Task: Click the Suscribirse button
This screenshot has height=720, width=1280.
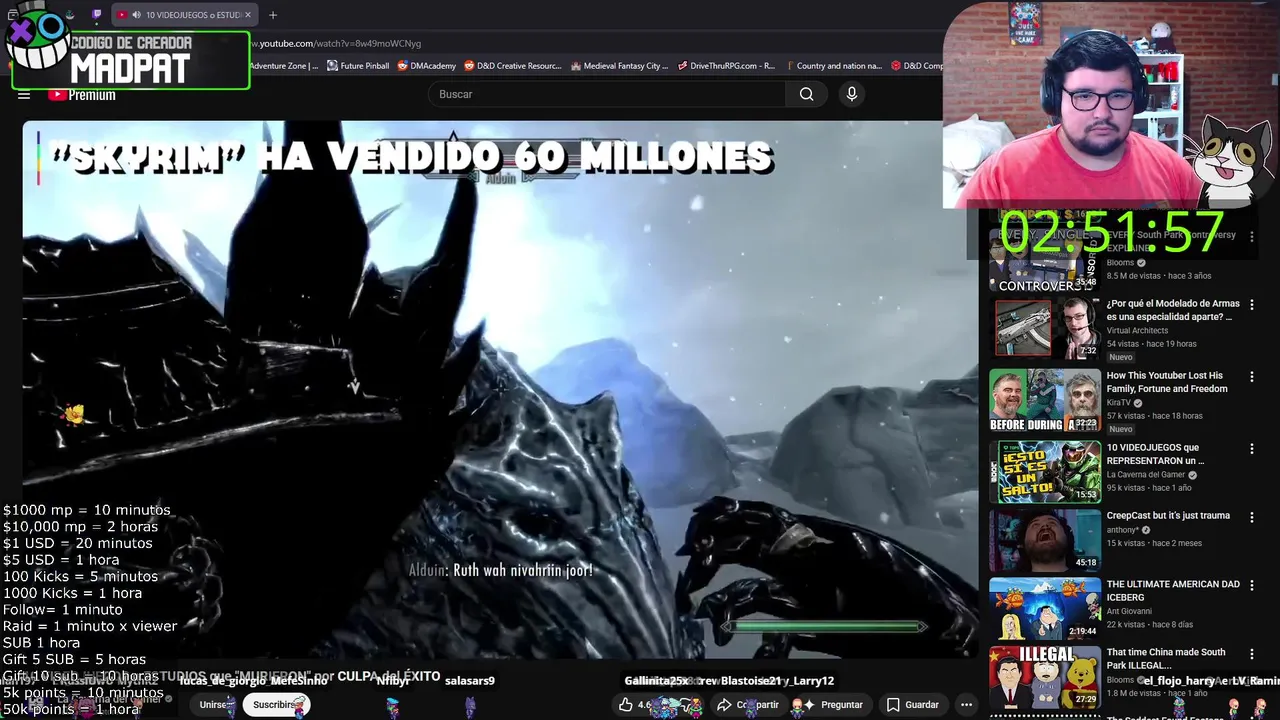Action: click(276, 704)
